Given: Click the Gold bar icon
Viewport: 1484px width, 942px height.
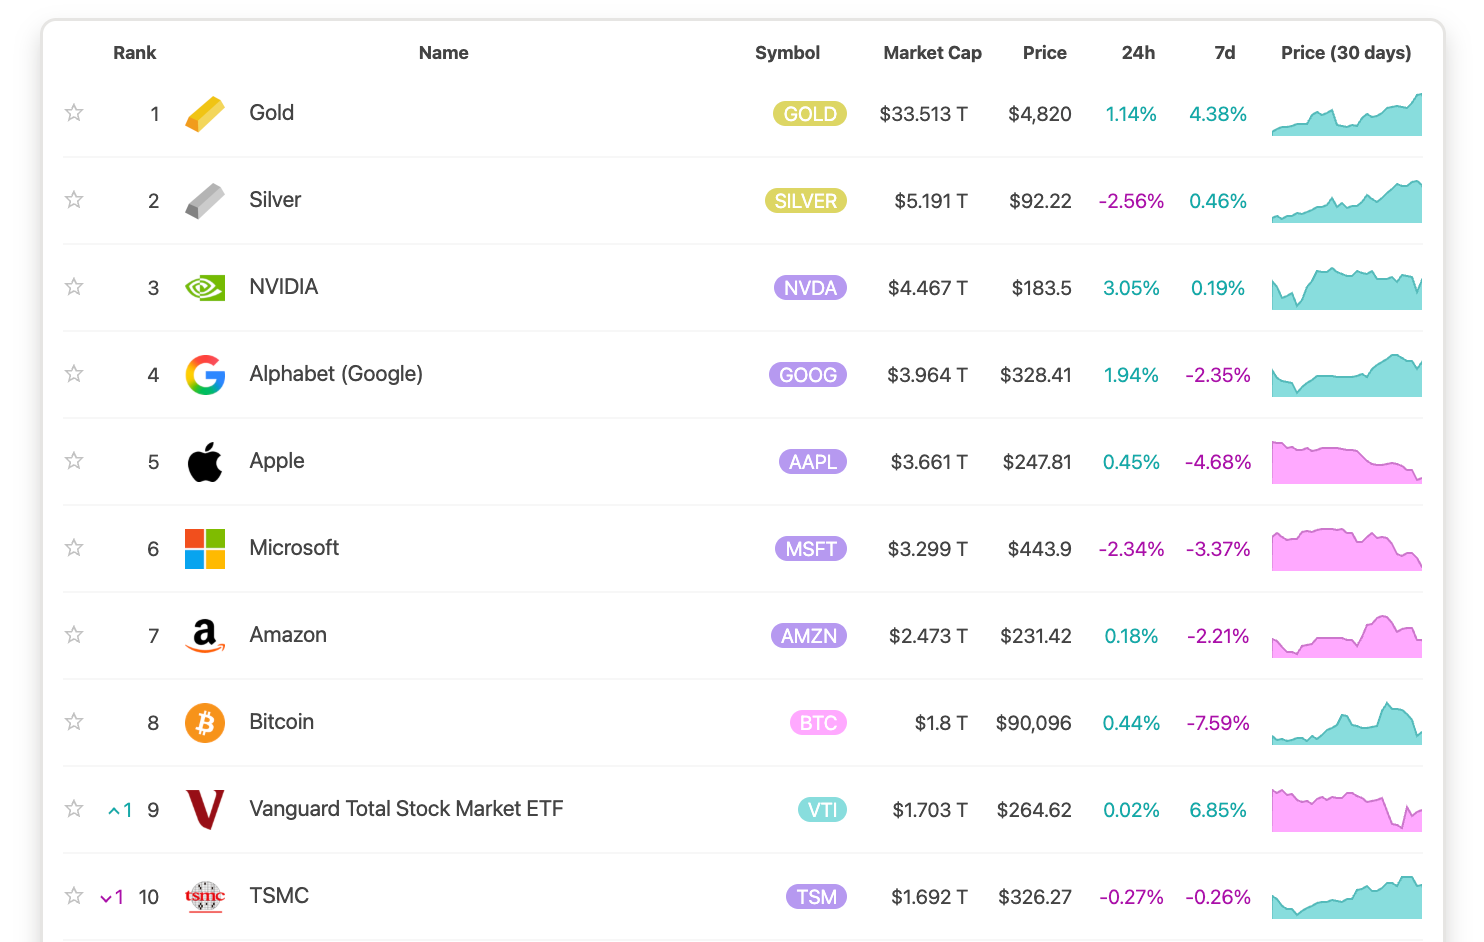Looking at the screenshot, I should (205, 114).
